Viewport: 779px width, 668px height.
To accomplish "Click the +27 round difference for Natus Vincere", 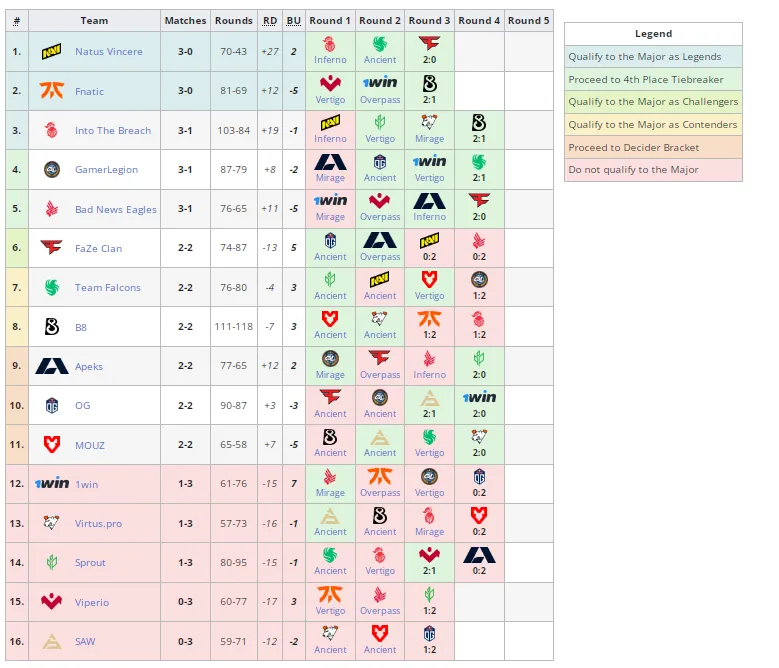I will [x=270, y=52].
